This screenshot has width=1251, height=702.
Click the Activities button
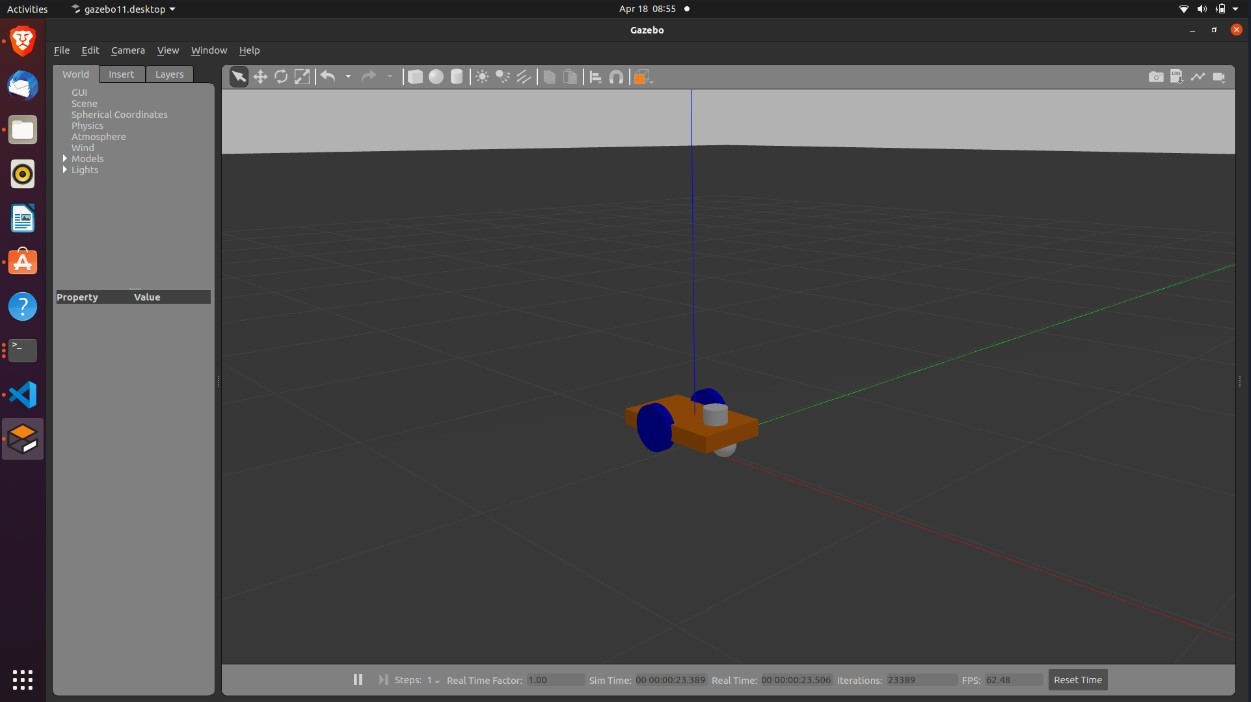point(27,9)
